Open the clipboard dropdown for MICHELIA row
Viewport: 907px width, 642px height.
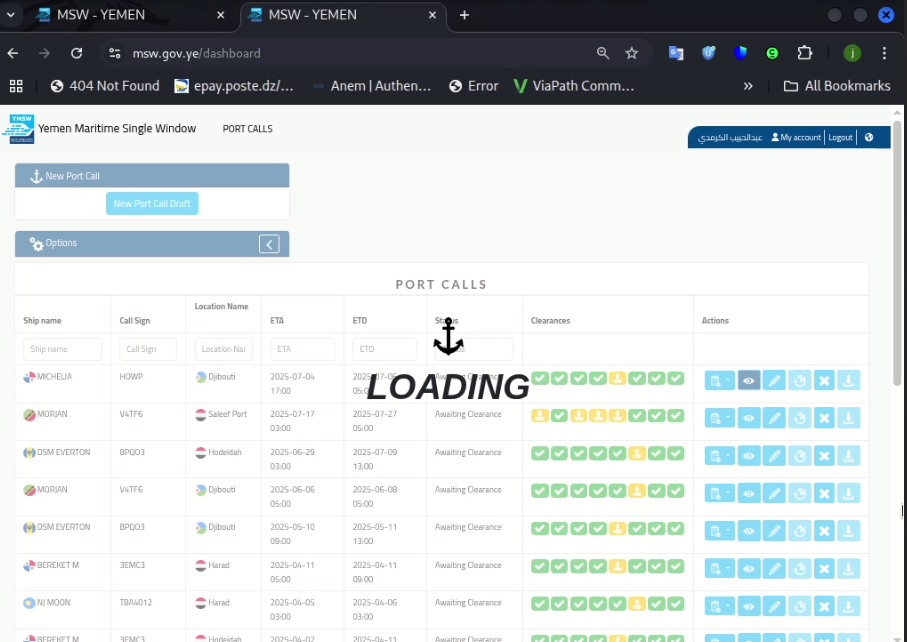pos(718,380)
